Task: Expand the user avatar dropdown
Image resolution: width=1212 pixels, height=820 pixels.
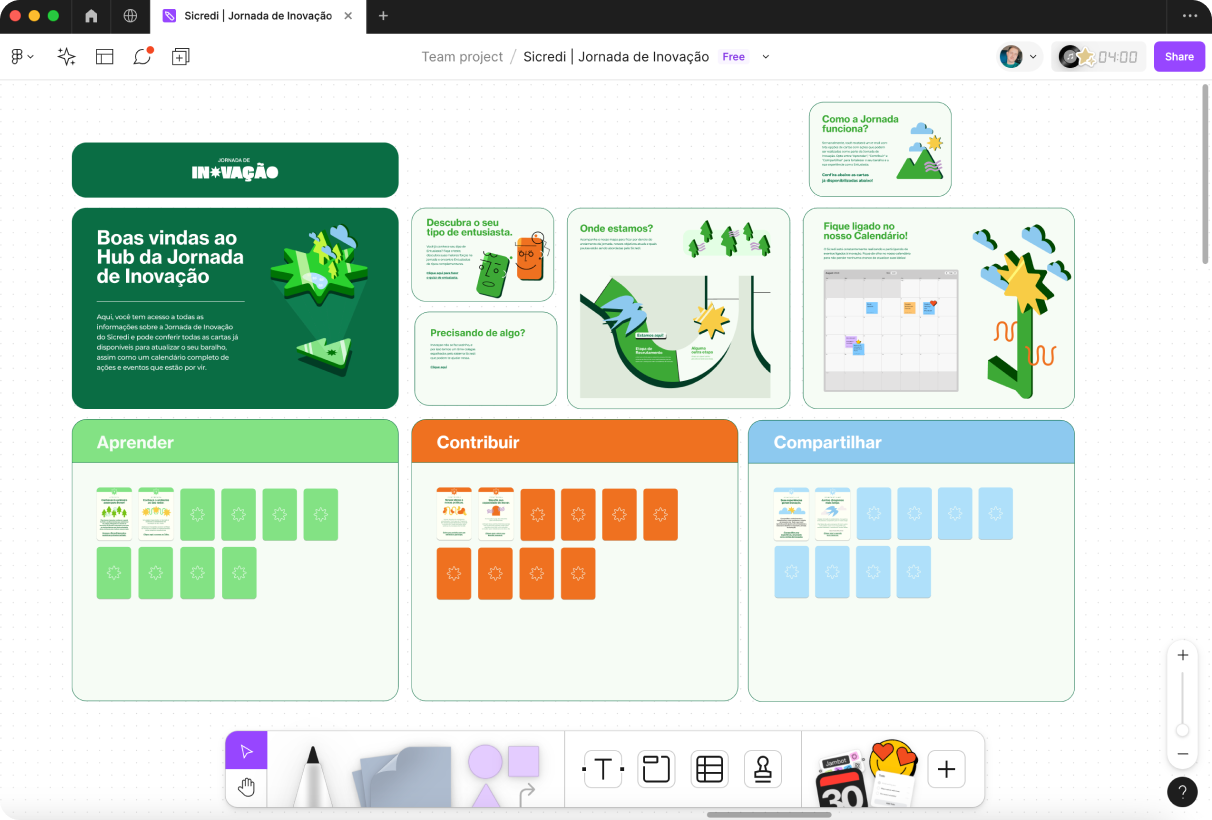Action: 1020,57
